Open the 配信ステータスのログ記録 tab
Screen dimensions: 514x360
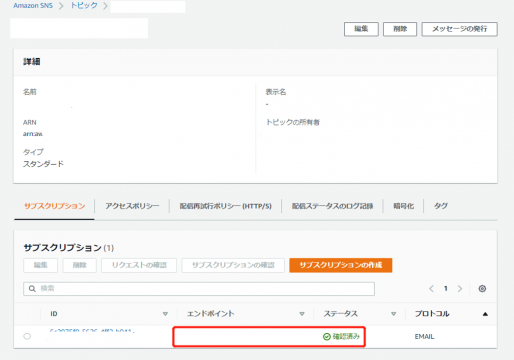tap(332, 206)
